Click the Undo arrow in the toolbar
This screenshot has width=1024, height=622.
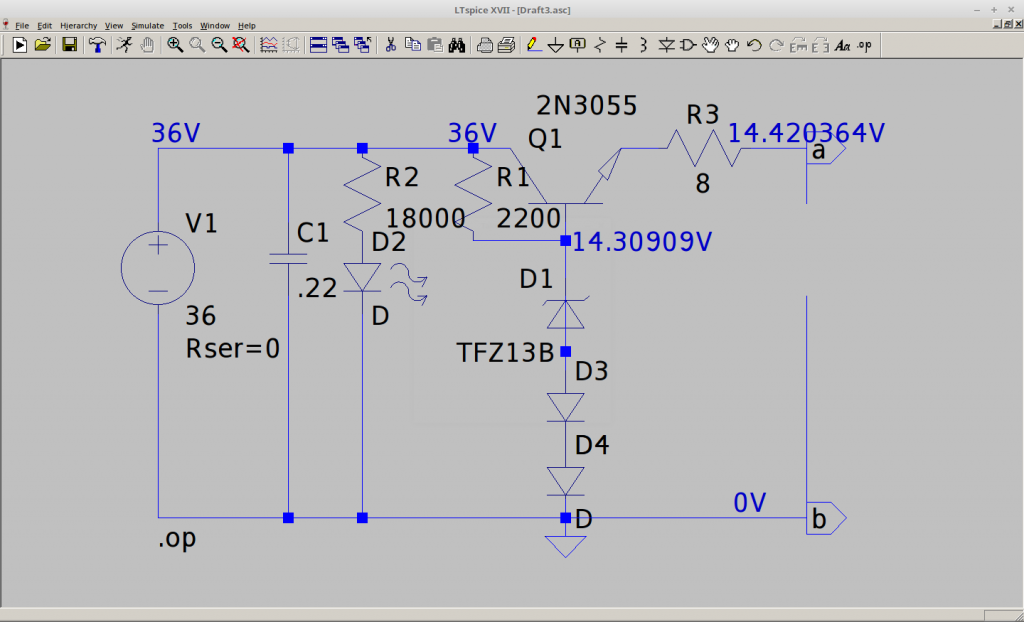tap(754, 44)
